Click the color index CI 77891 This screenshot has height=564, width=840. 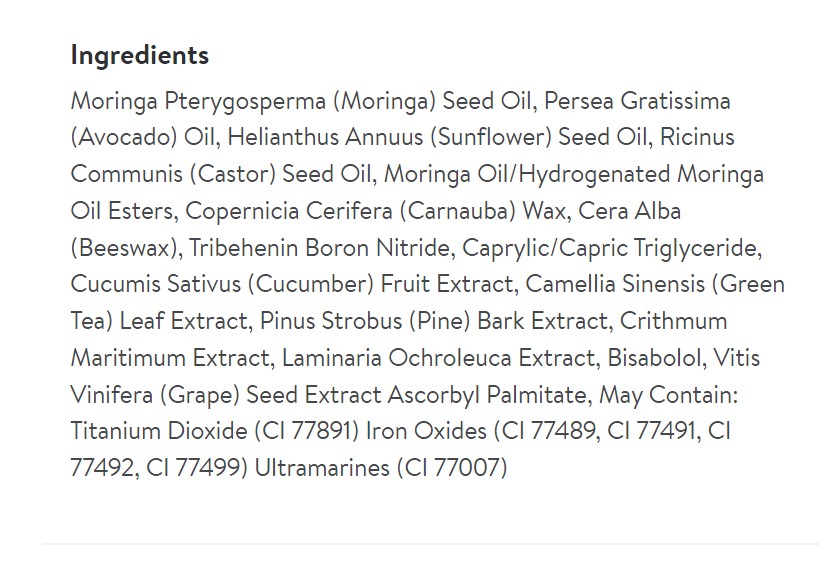309,431
